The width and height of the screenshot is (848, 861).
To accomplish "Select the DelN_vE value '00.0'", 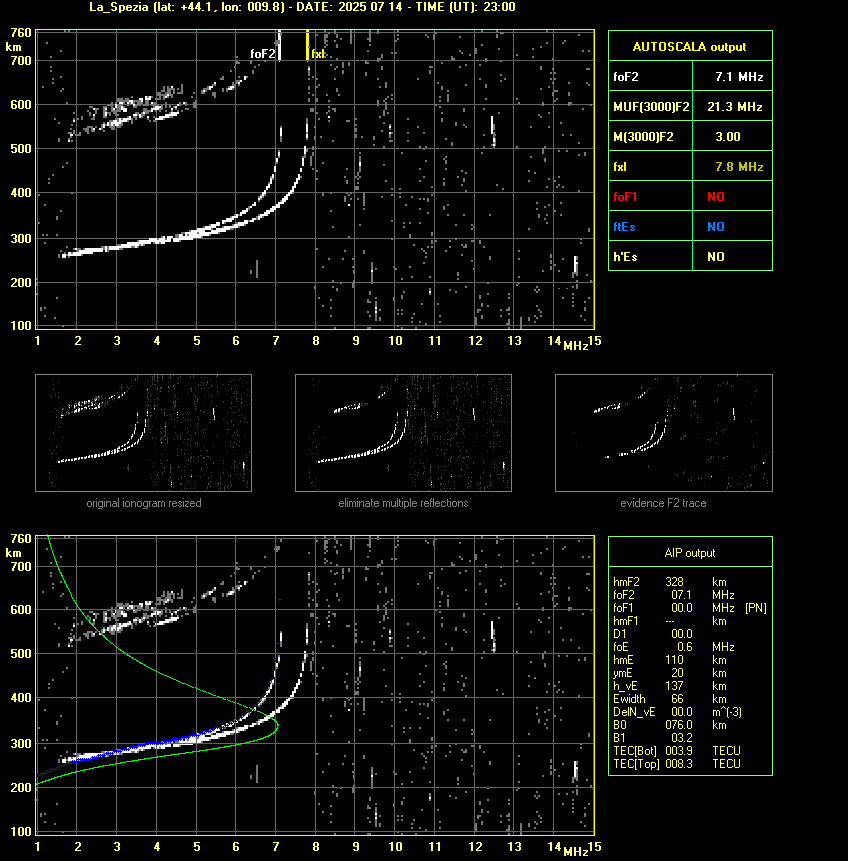I will pos(681,712).
